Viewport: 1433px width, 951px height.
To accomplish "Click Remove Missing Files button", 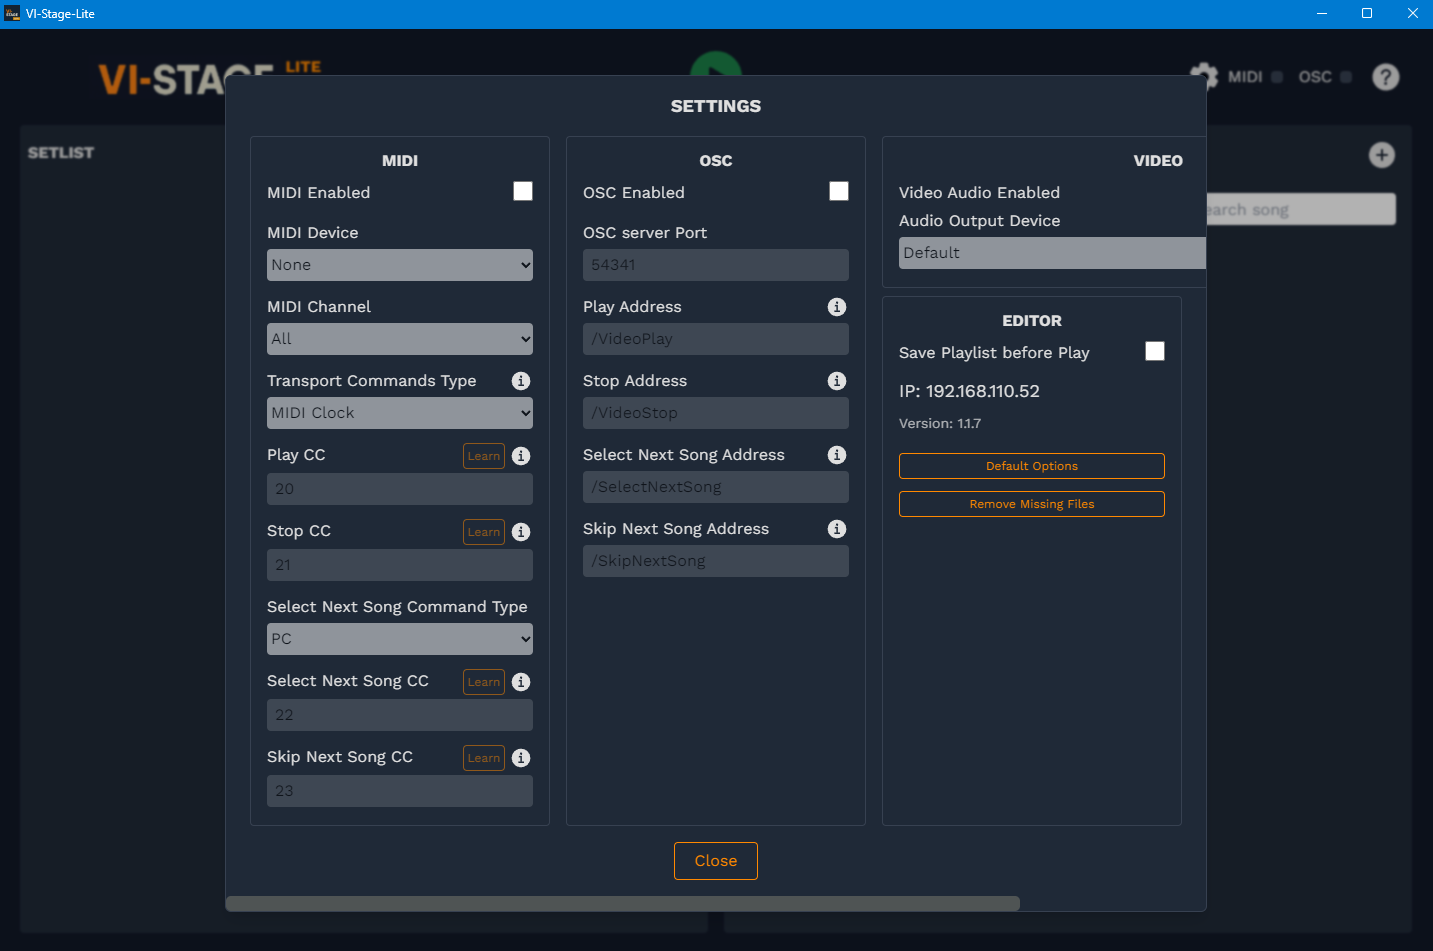I will [1032, 504].
